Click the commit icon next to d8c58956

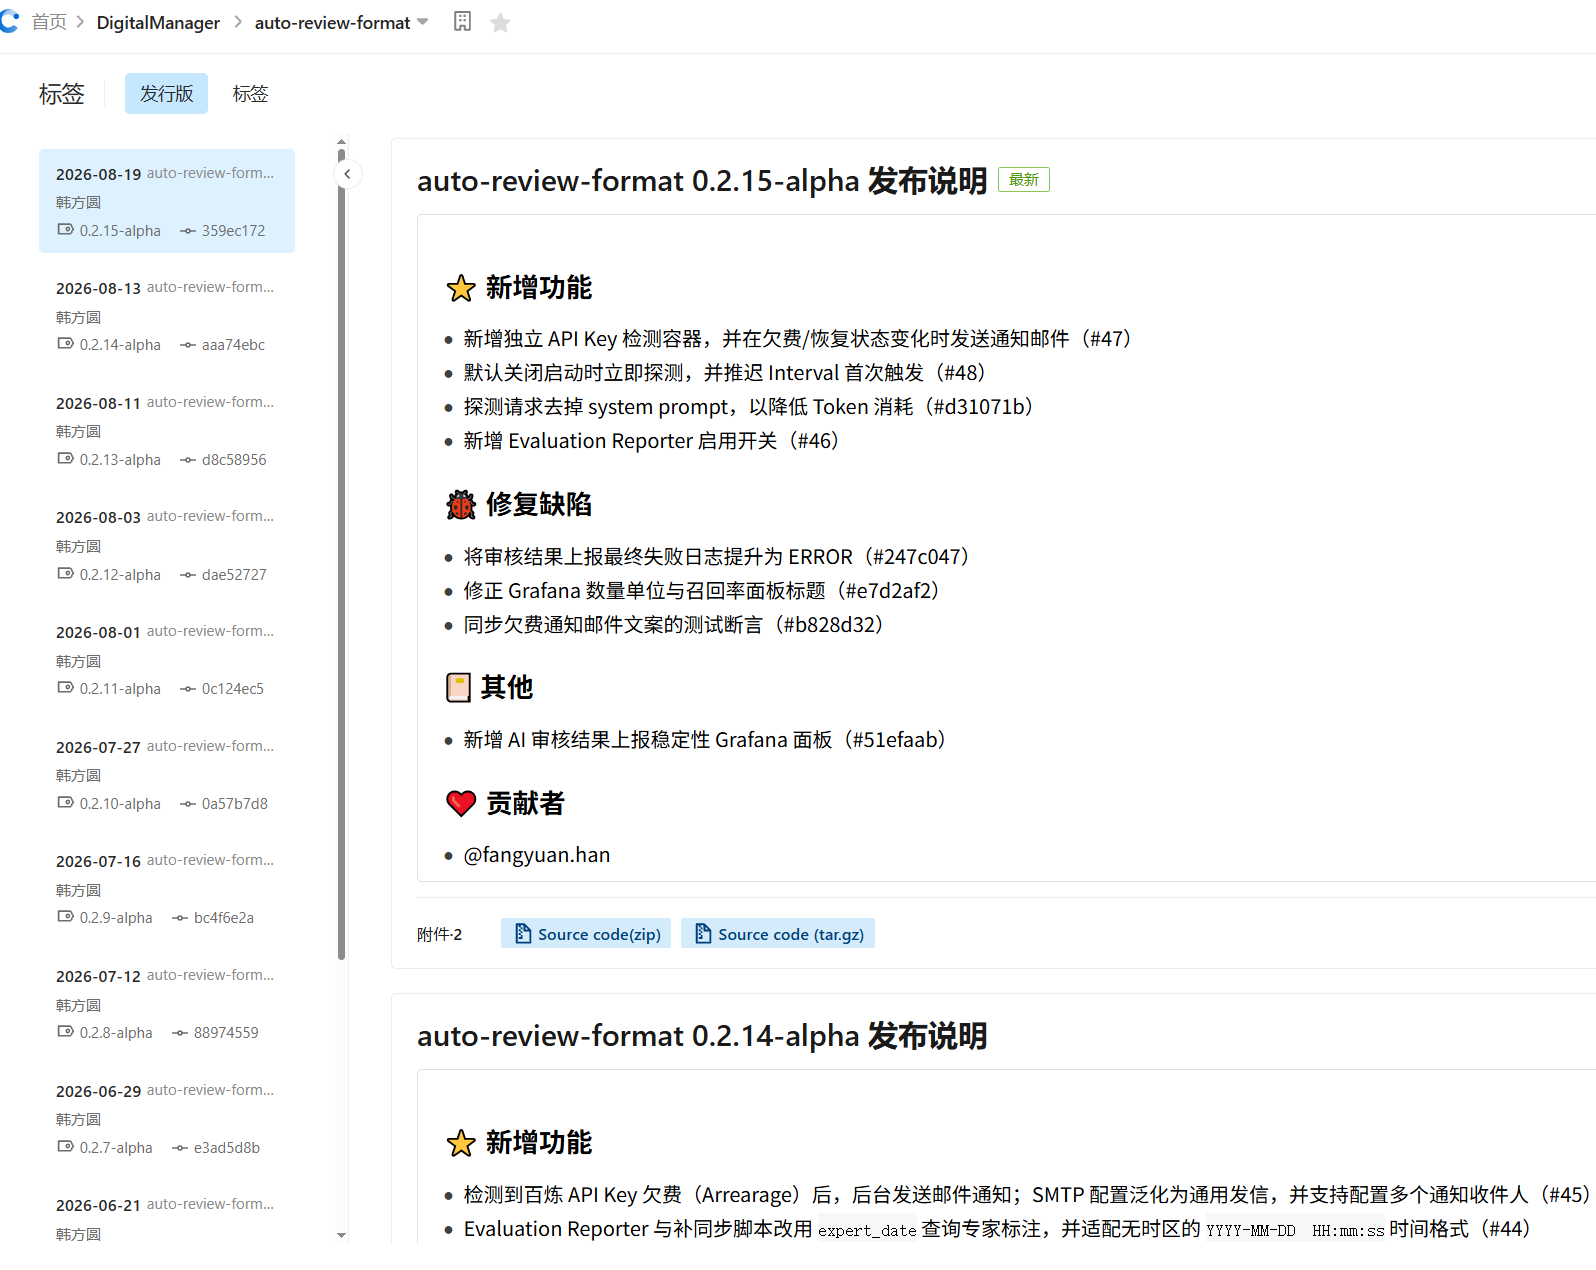click(x=187, y=460)
